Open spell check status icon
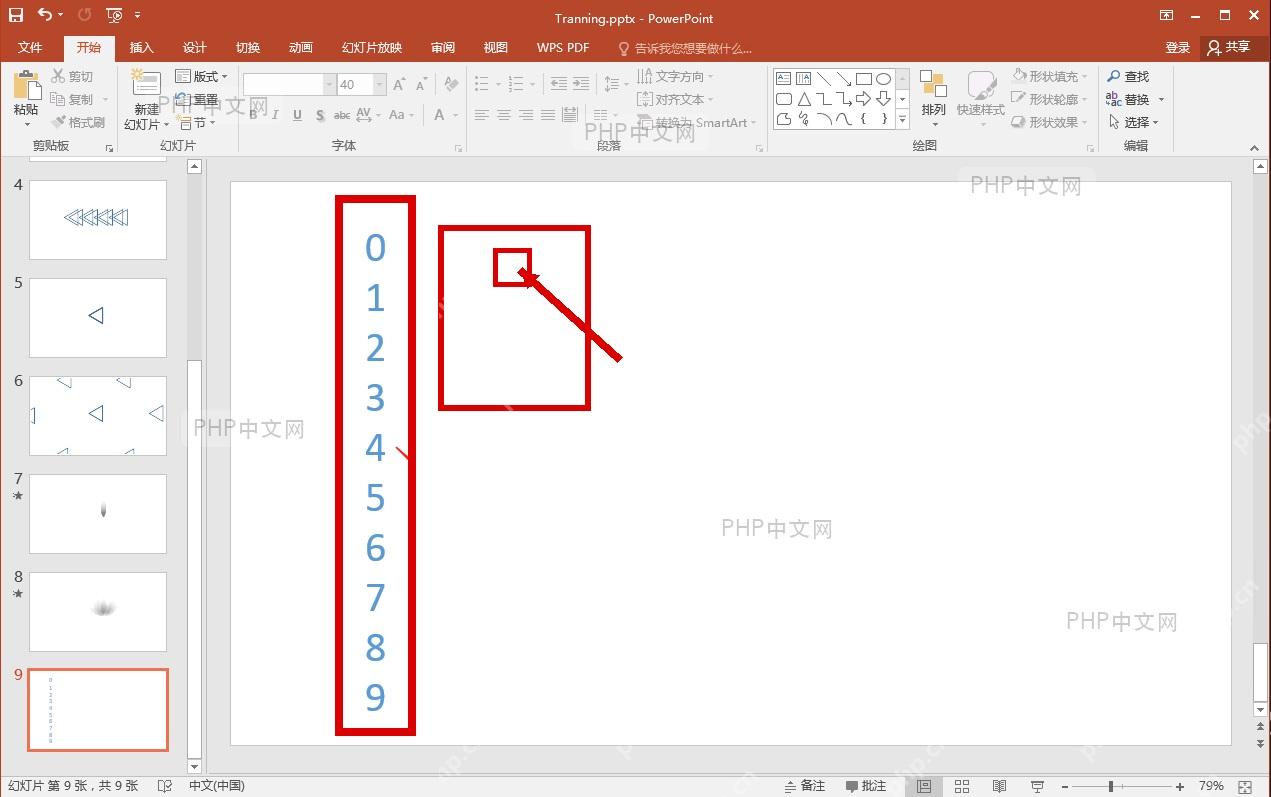 pyautogui.click(x=165, y=786)
